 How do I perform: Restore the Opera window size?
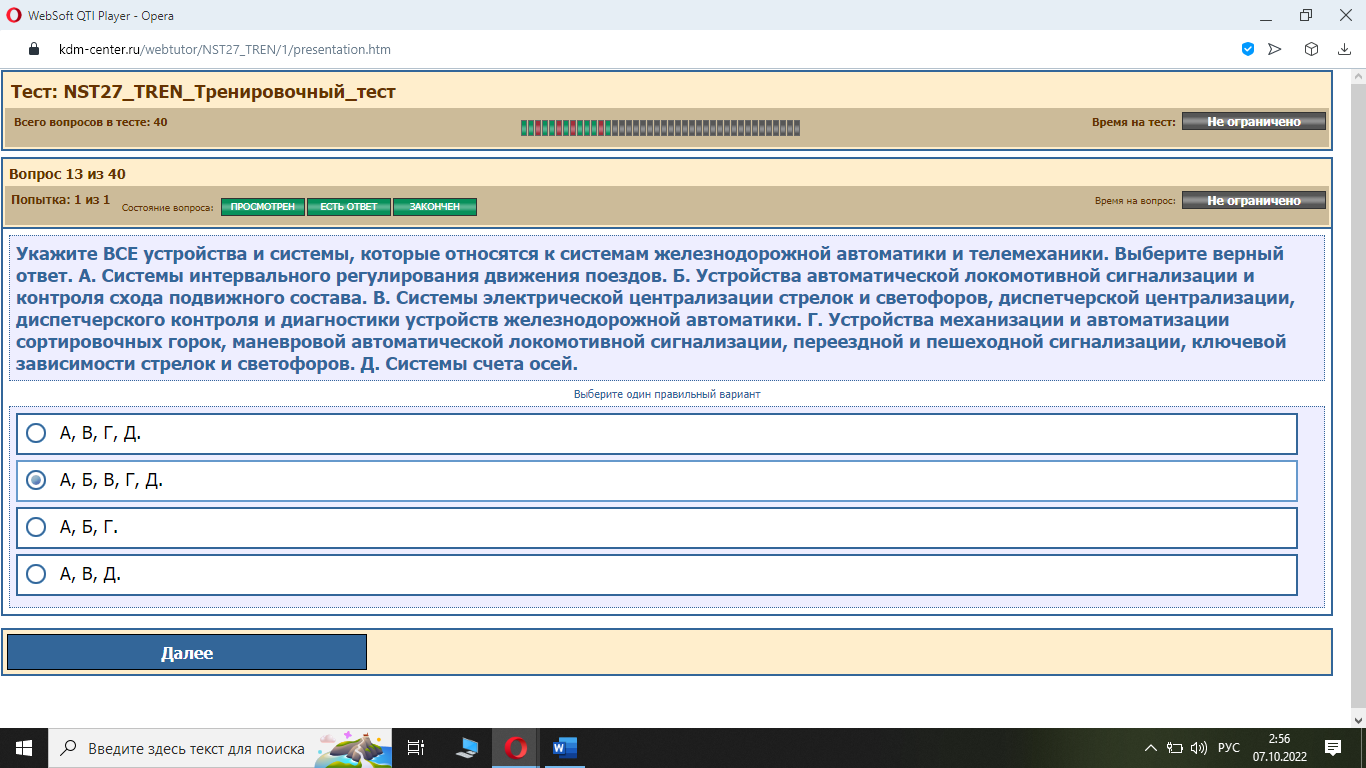tap(1306, 15)
